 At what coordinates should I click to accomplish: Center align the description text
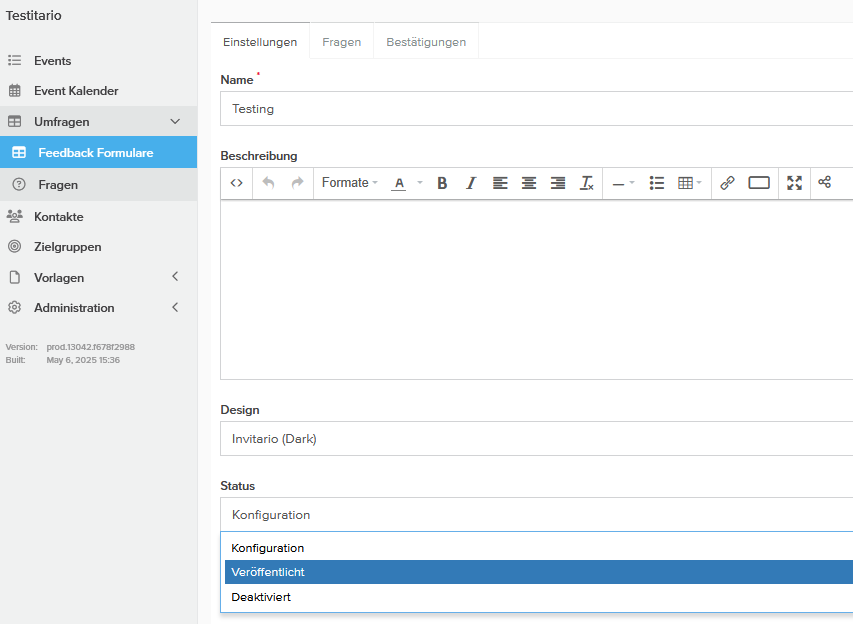pyautogui.click(x=529, y=183)
